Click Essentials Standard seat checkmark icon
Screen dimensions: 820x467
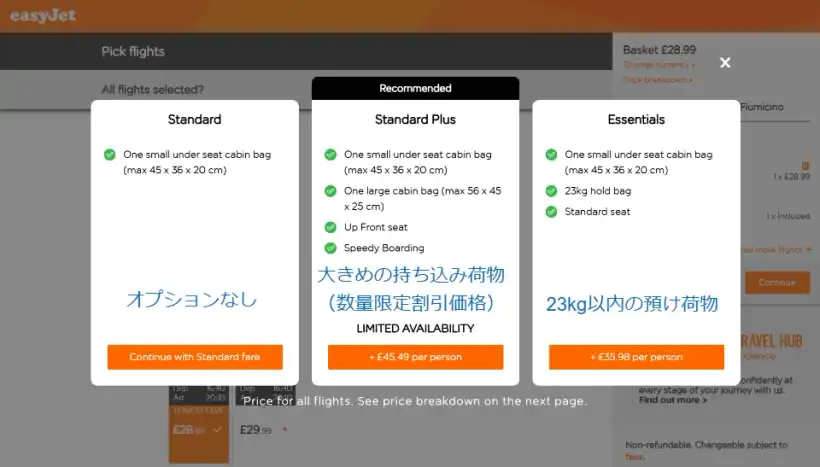(x=551, y=212)
